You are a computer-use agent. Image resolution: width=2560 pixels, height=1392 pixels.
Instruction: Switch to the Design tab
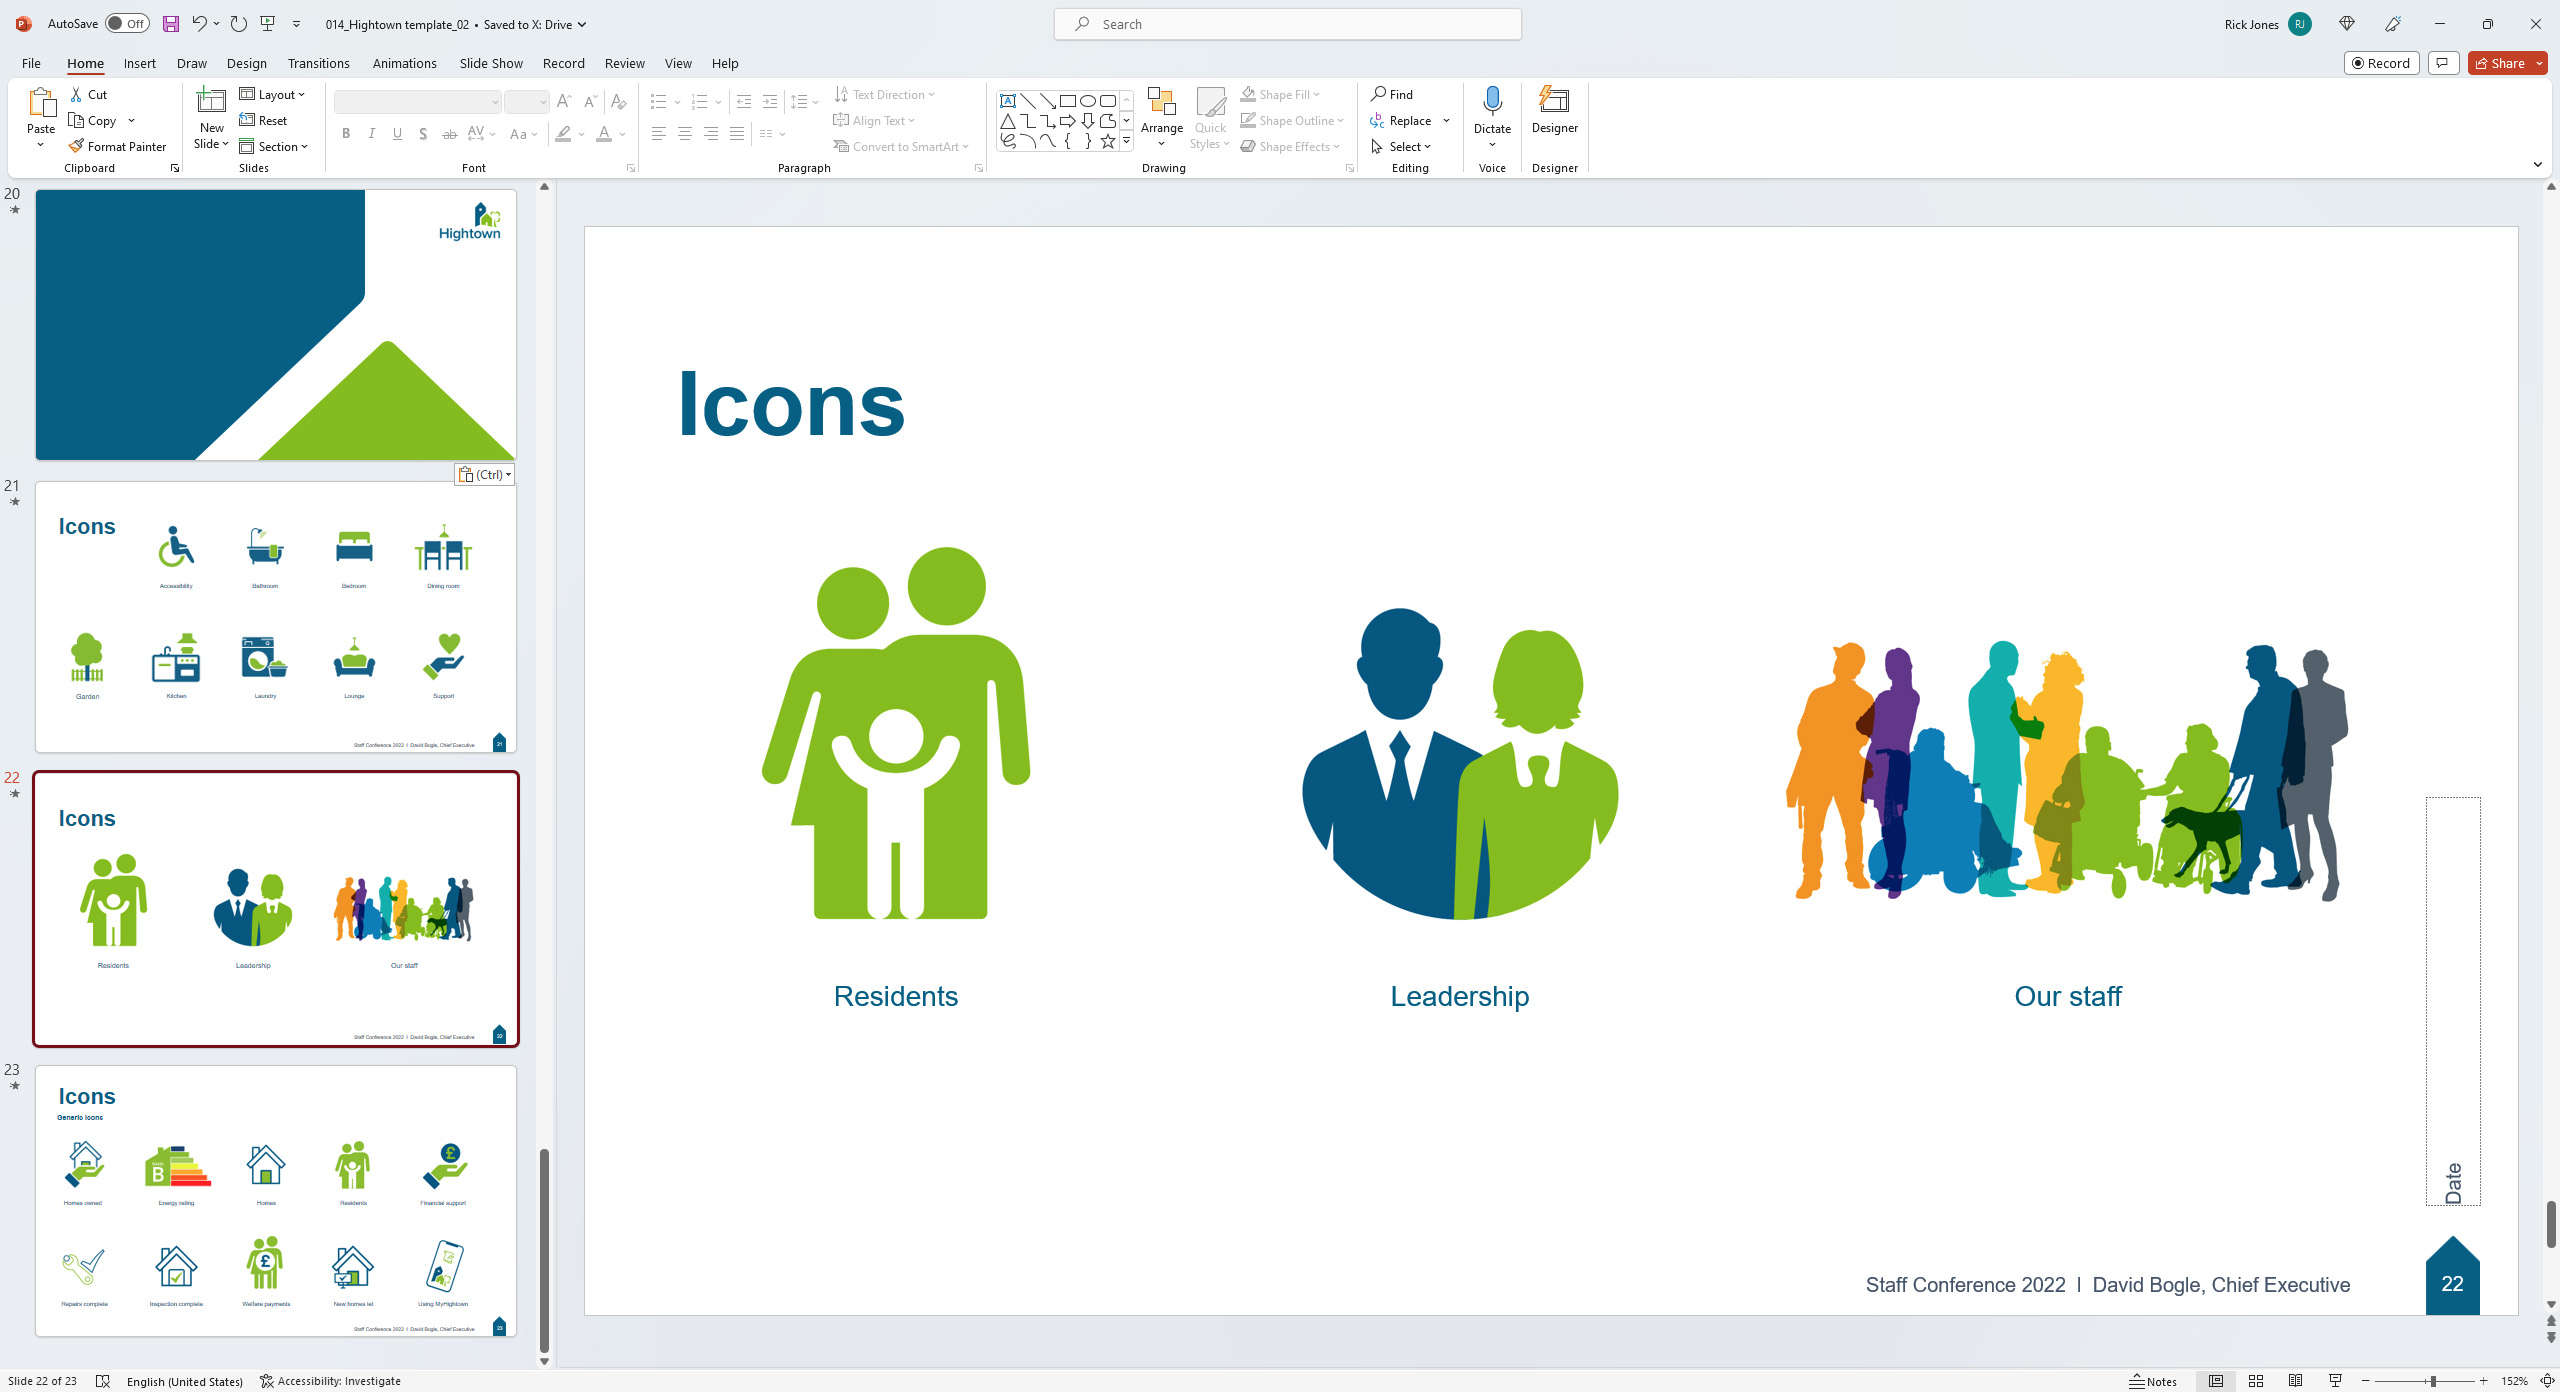coord(246,63)
